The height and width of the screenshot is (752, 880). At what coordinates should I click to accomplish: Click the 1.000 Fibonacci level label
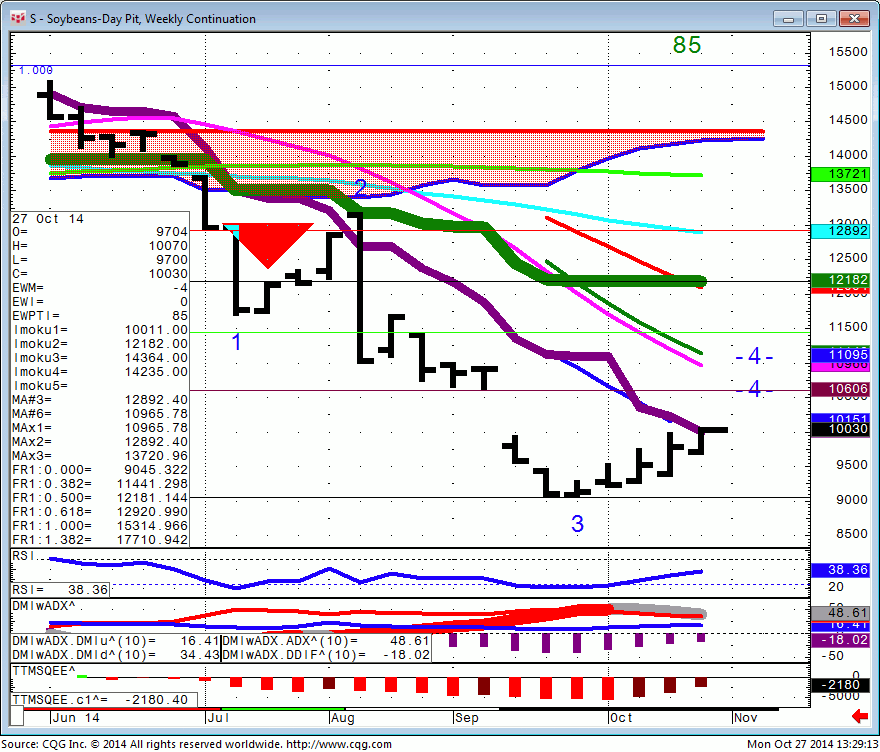(35, 71)
